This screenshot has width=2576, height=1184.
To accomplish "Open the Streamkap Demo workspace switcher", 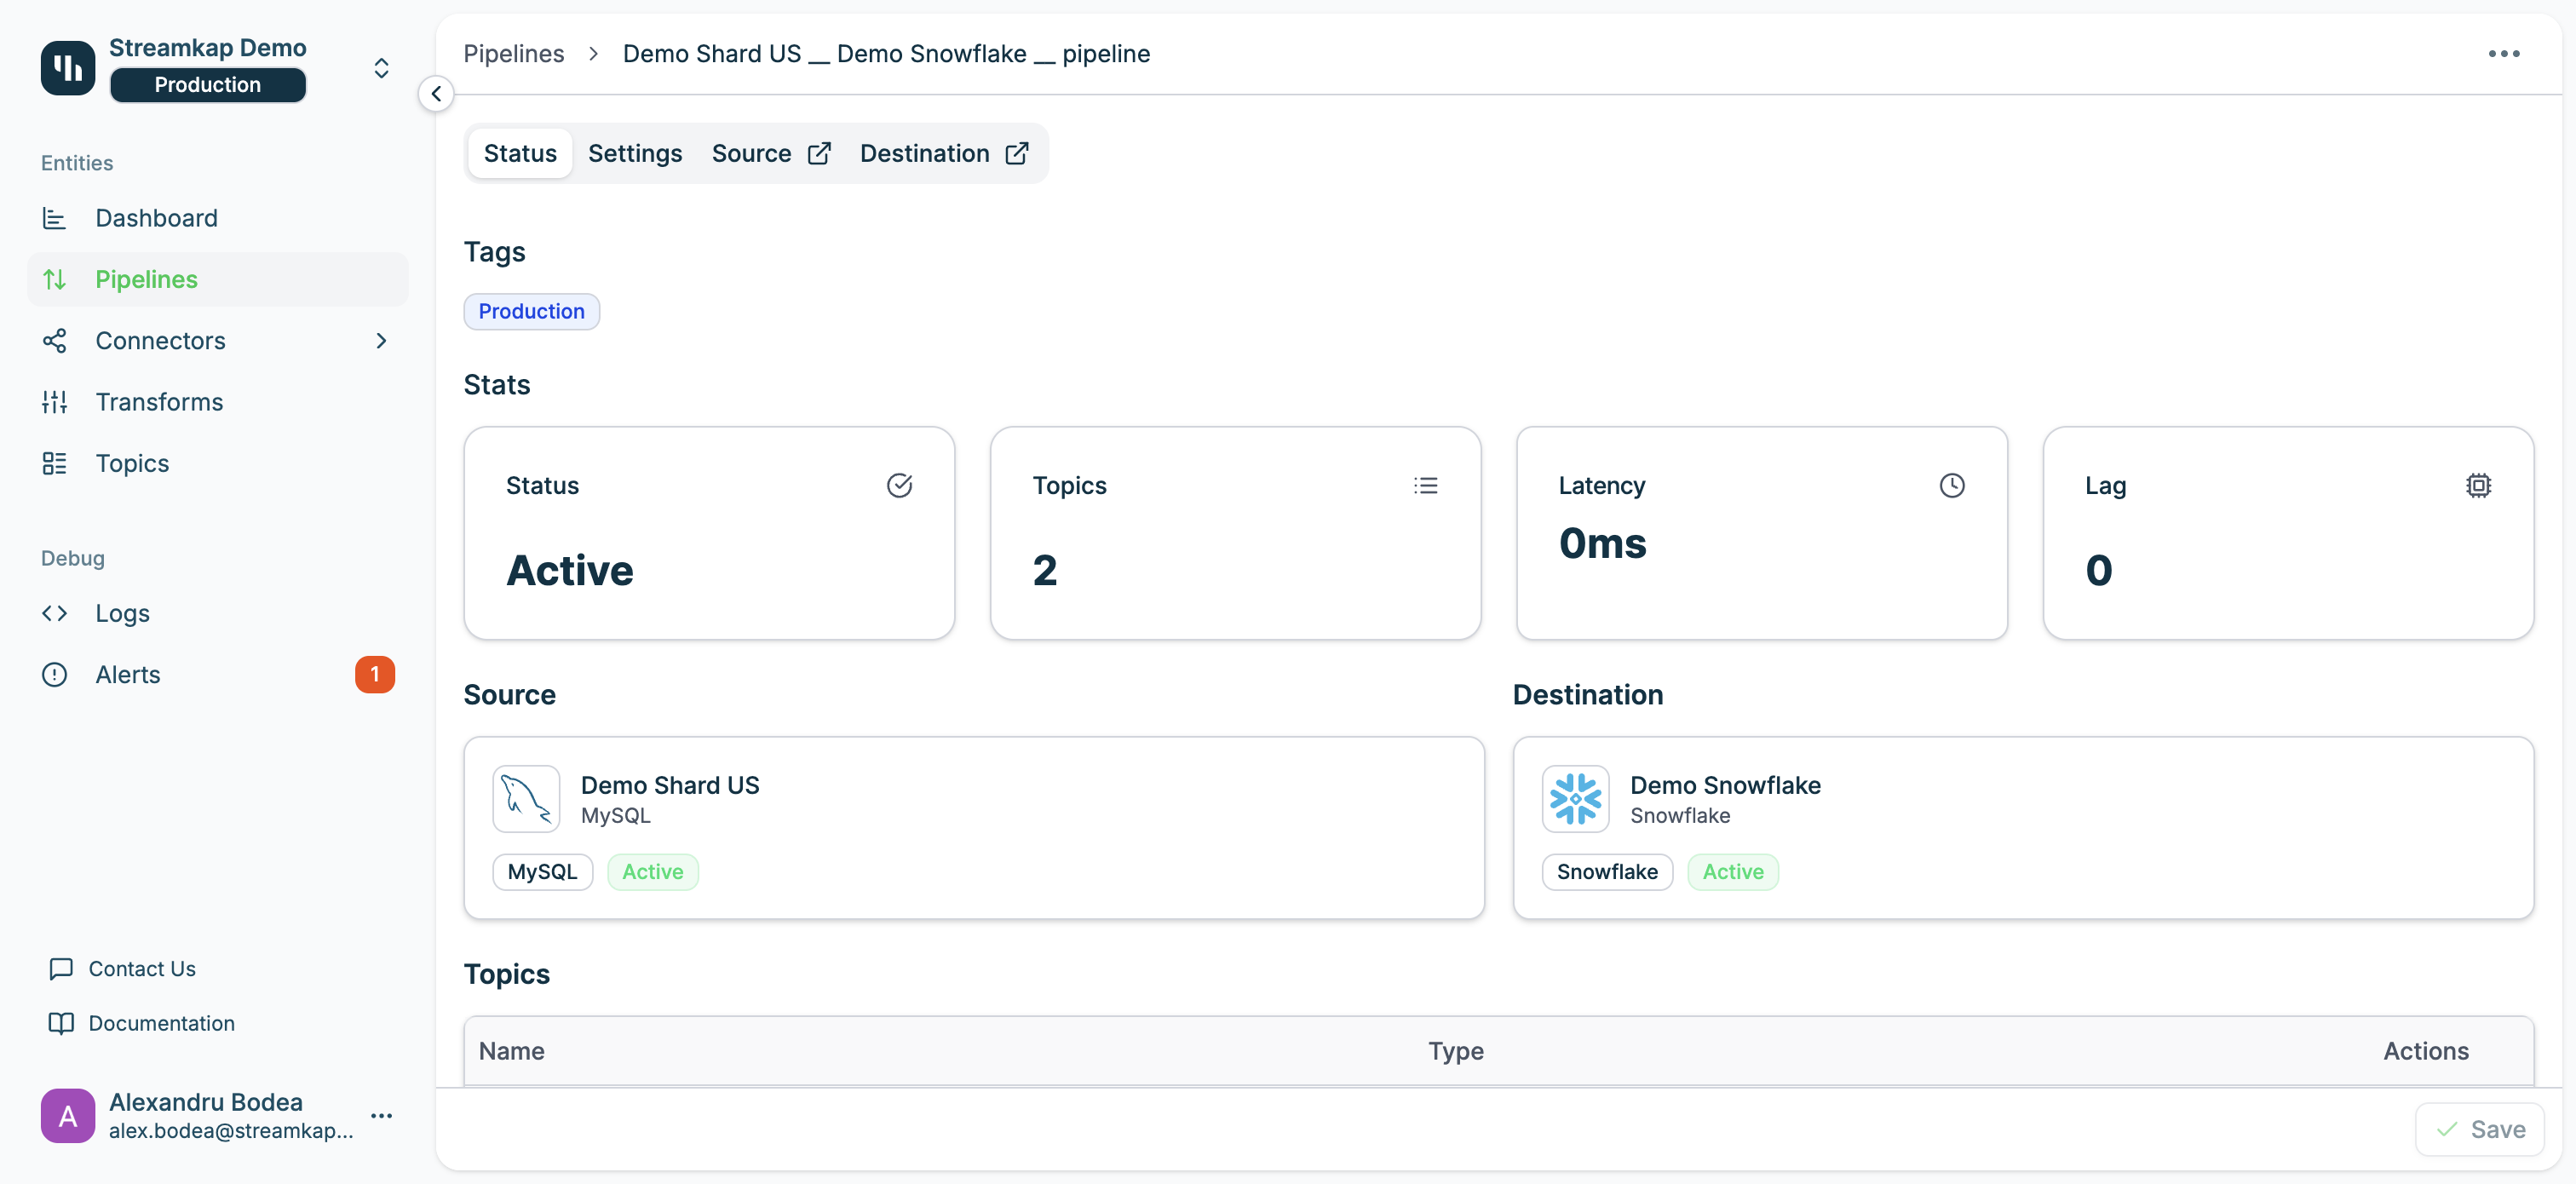I will pyautogui.click(x=381, y=67).
